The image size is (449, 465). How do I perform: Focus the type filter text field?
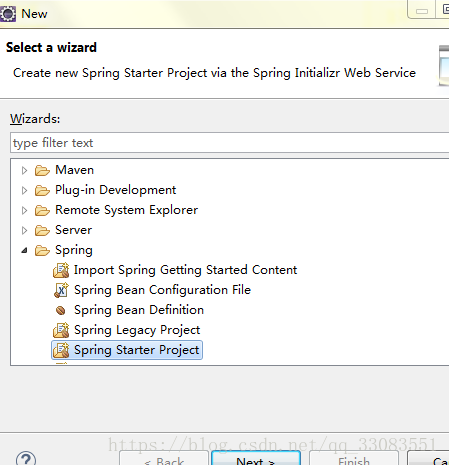[229, 143]
